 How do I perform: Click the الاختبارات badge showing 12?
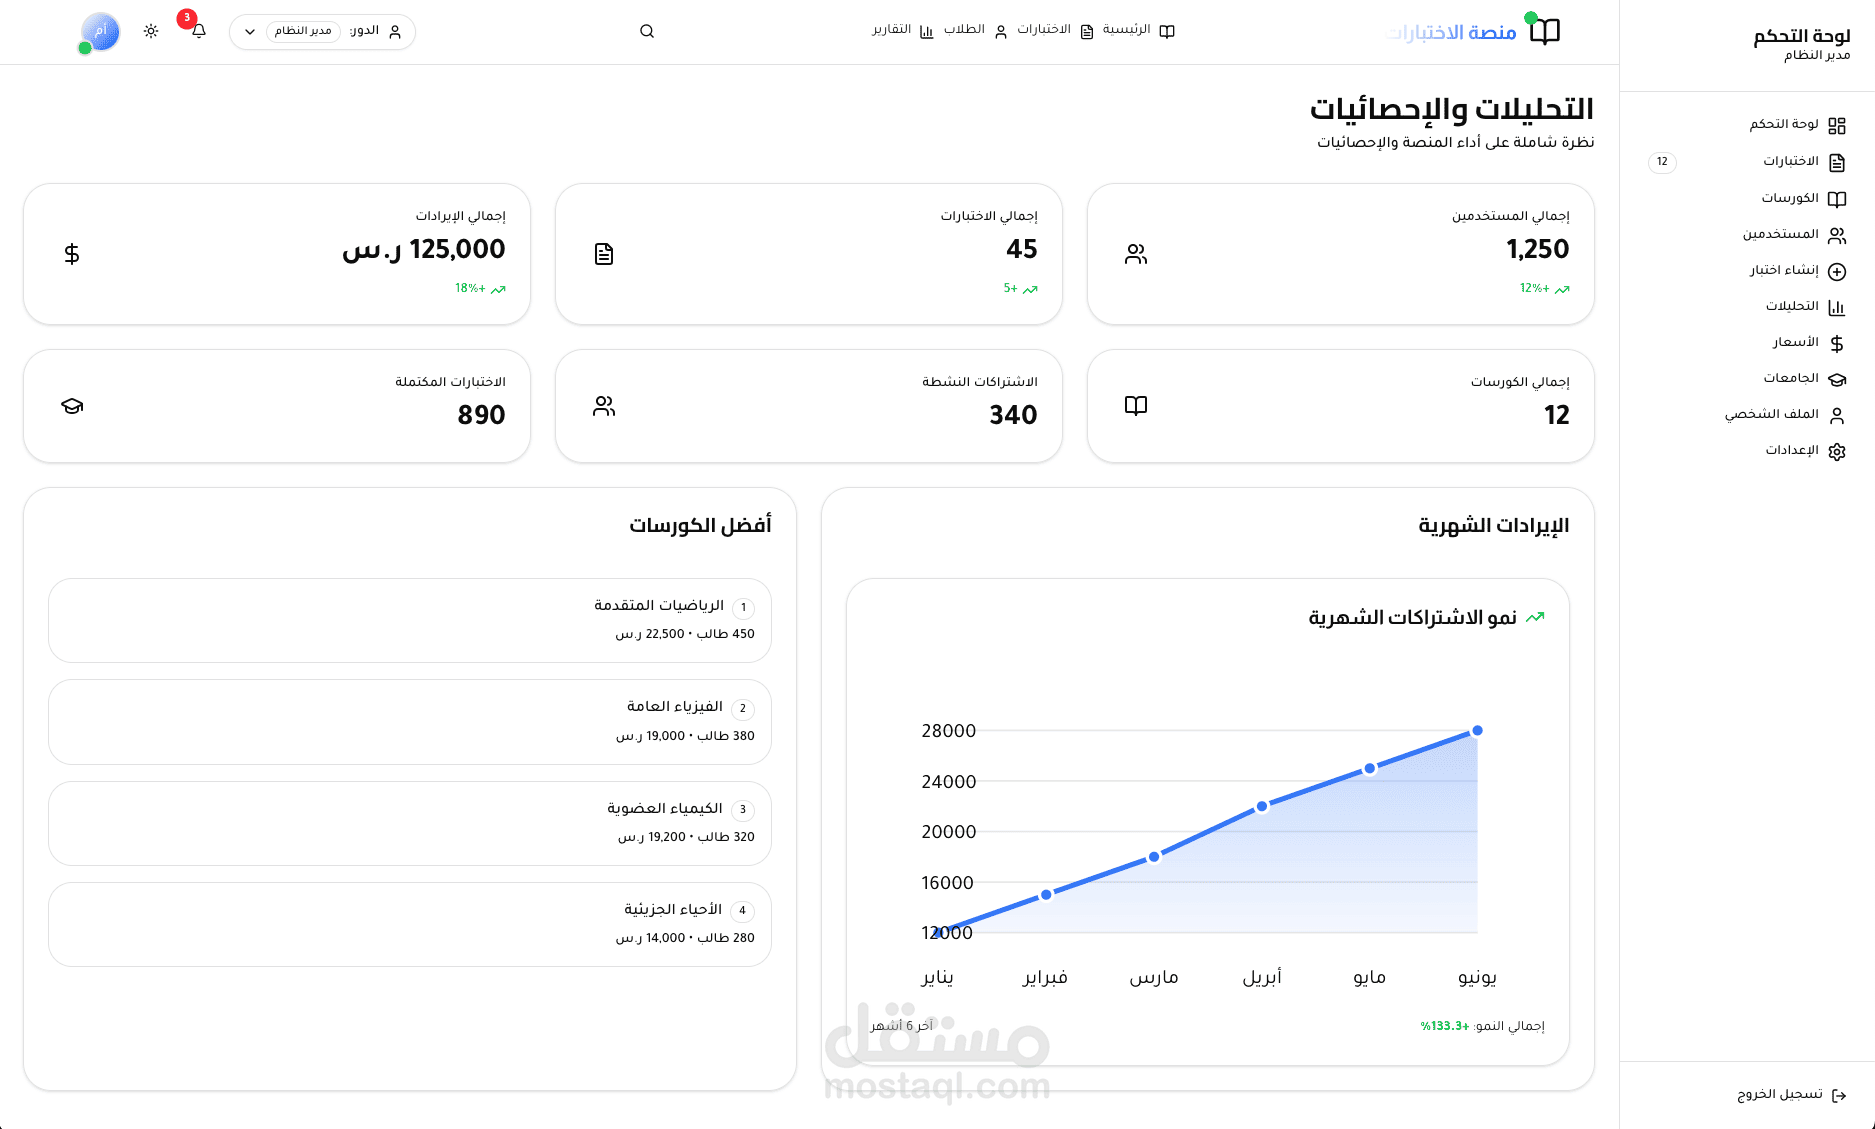(x=1662, y=162)
